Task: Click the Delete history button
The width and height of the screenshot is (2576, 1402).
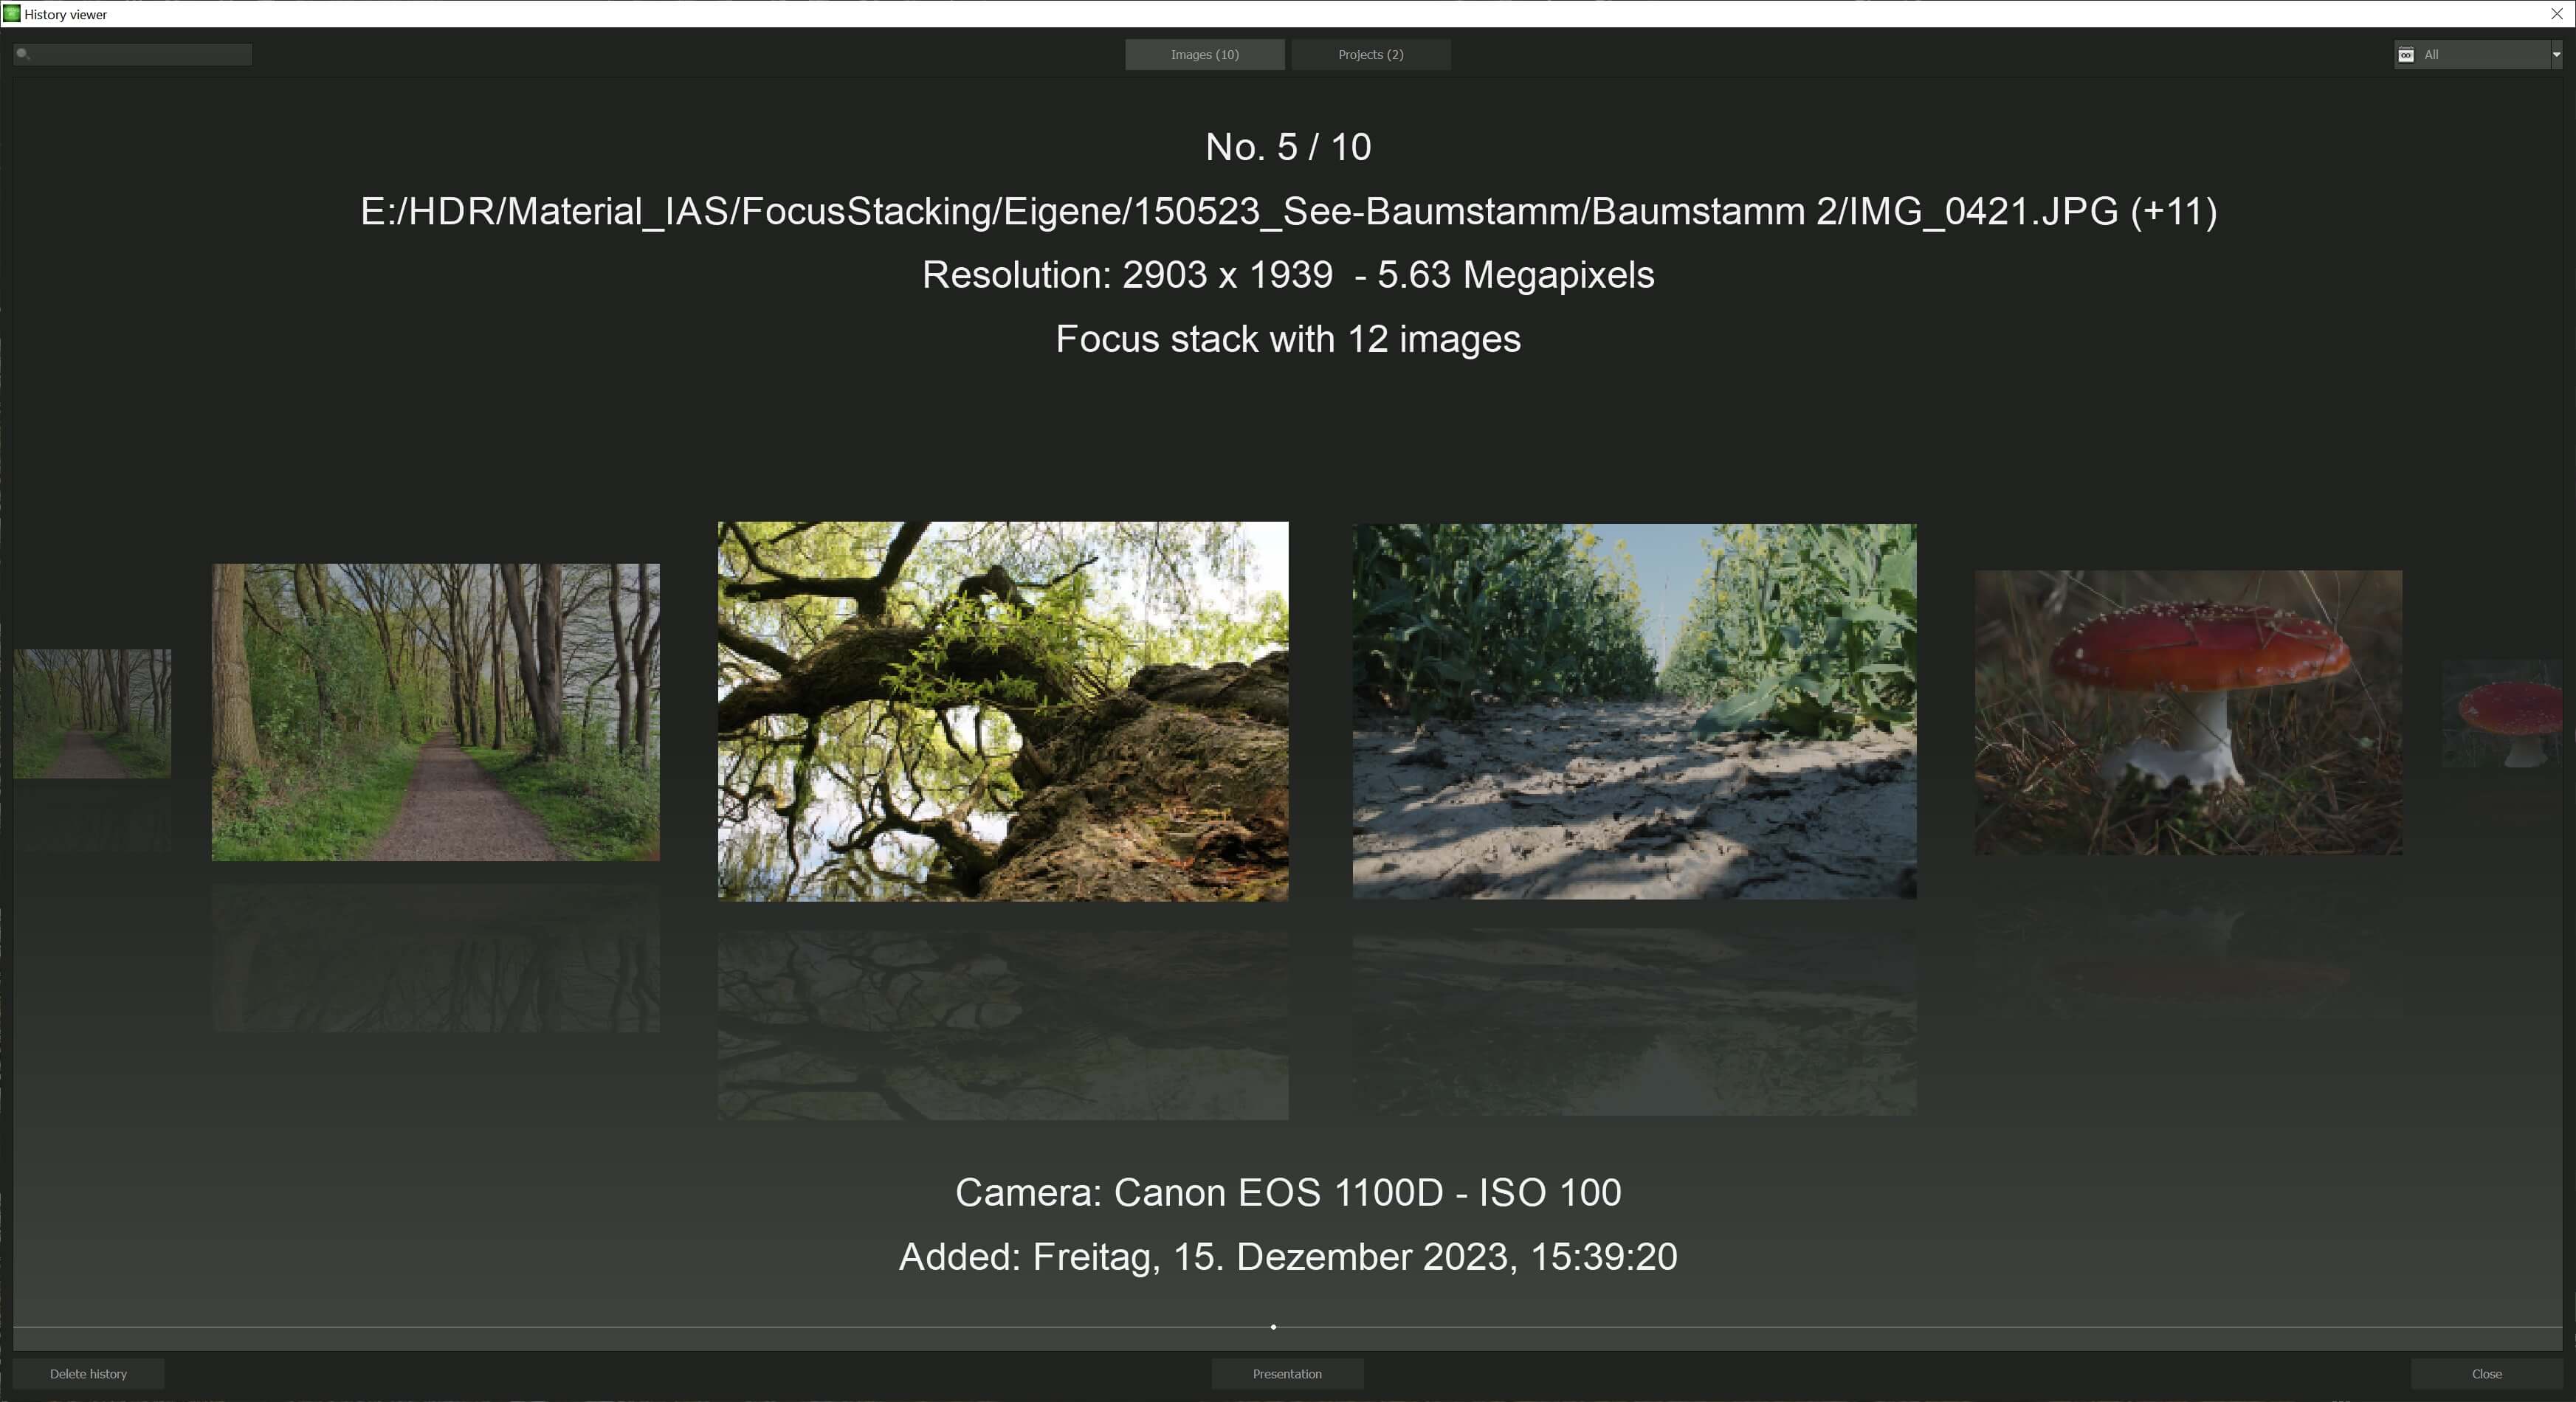Action: (88, 1372)
